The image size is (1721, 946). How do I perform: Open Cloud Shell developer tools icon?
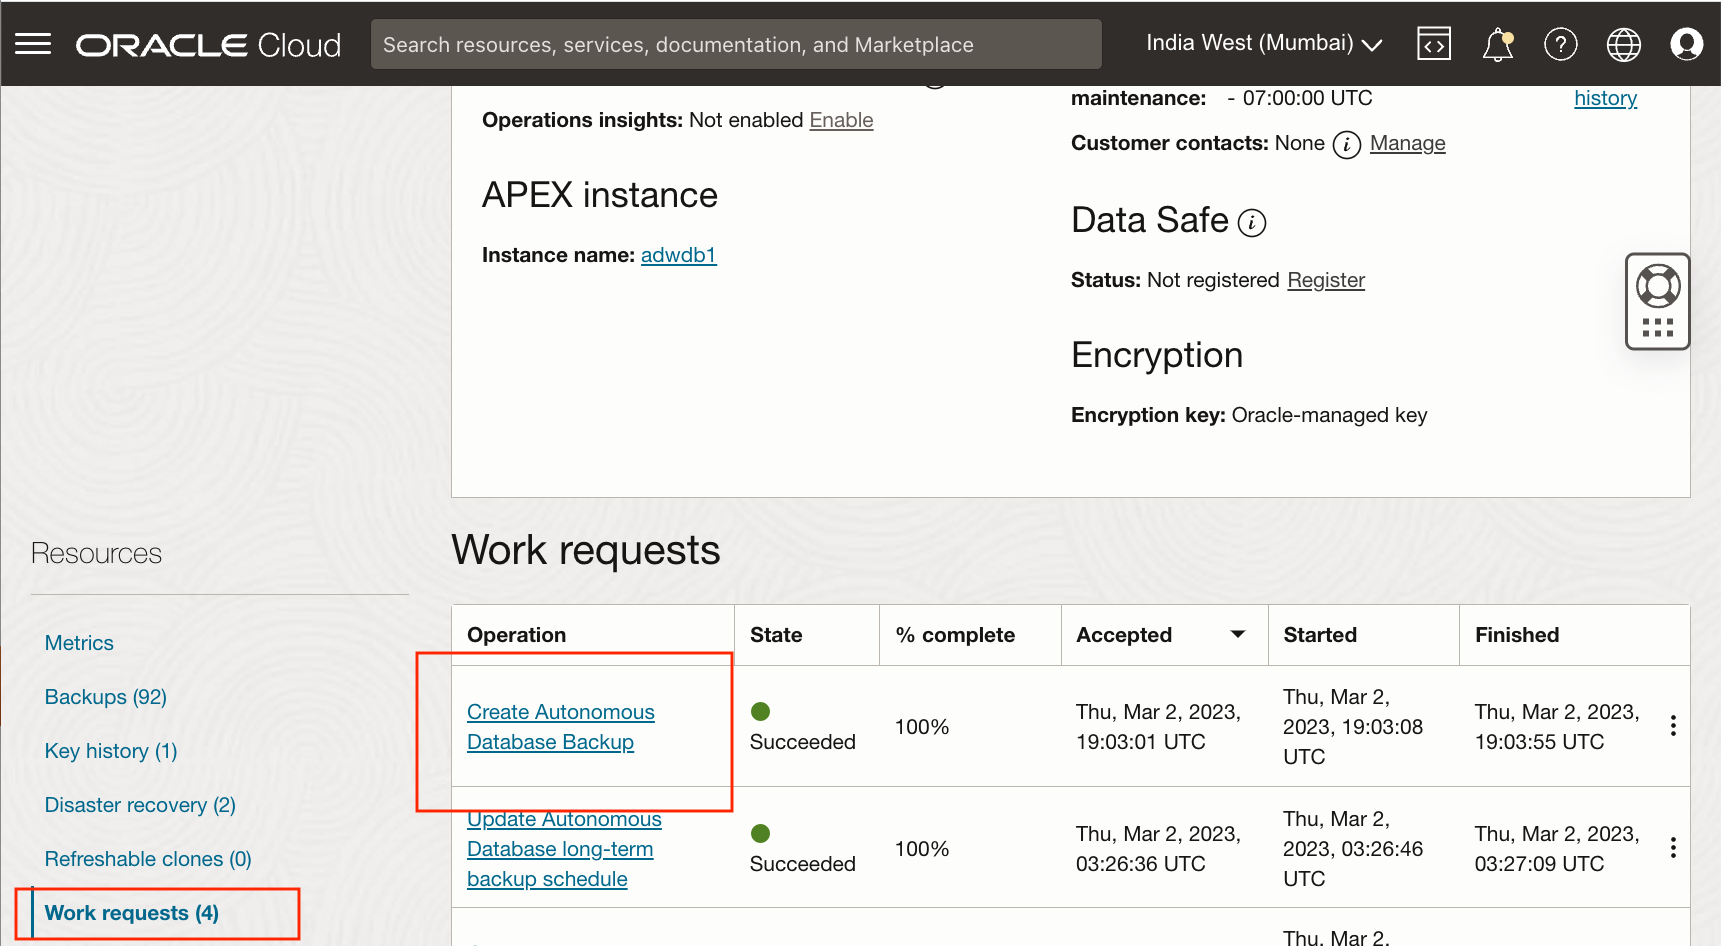tap(1433, 44)
